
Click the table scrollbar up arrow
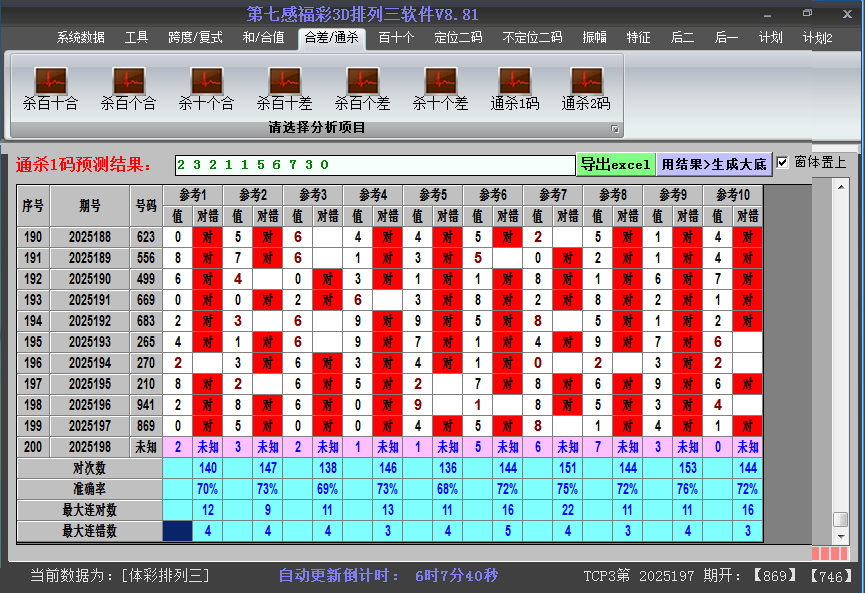[841, 187]
